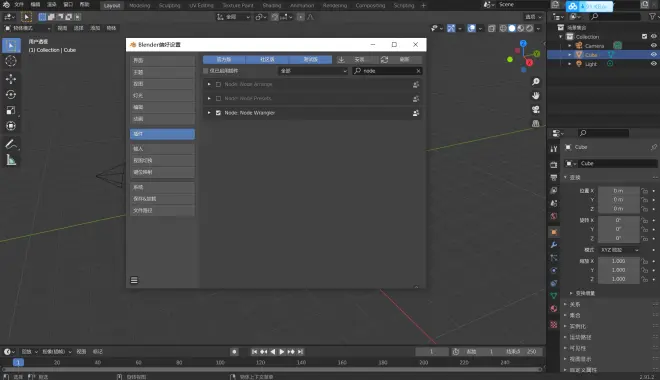
Task: Click the Location X value field
Action: 618,191
